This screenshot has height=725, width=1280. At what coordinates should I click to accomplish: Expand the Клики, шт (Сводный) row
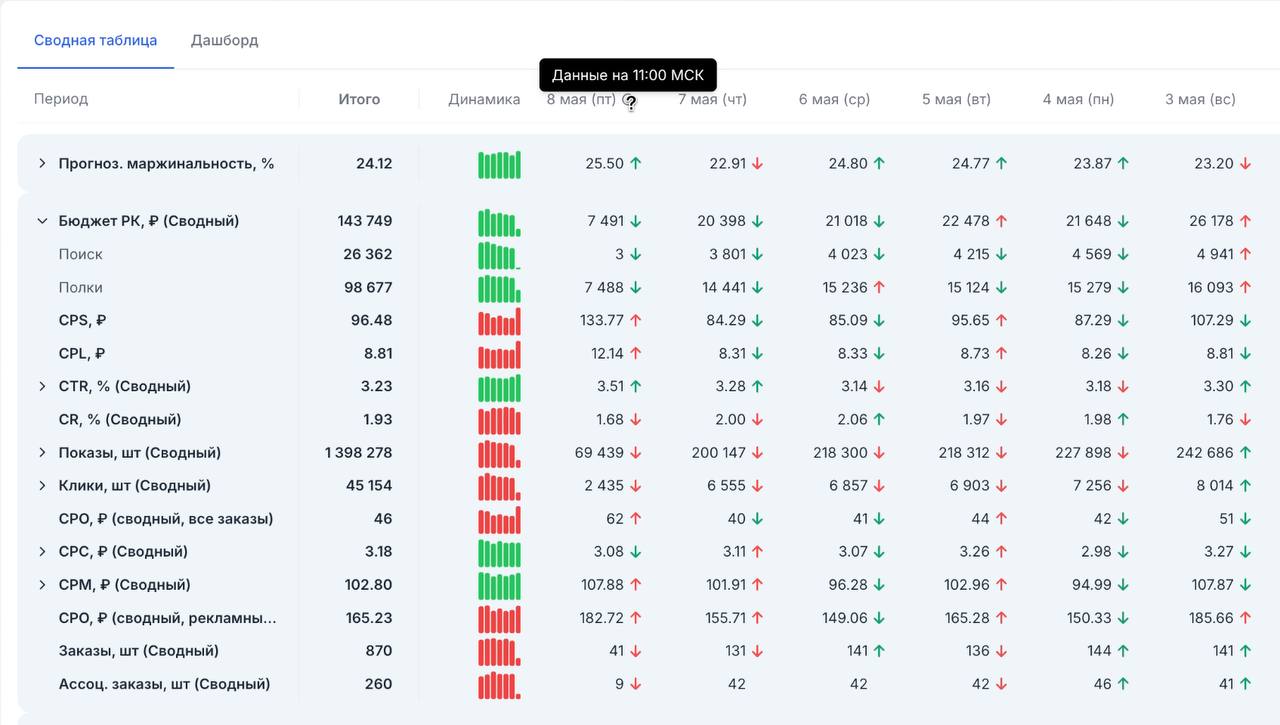(42, 485)
